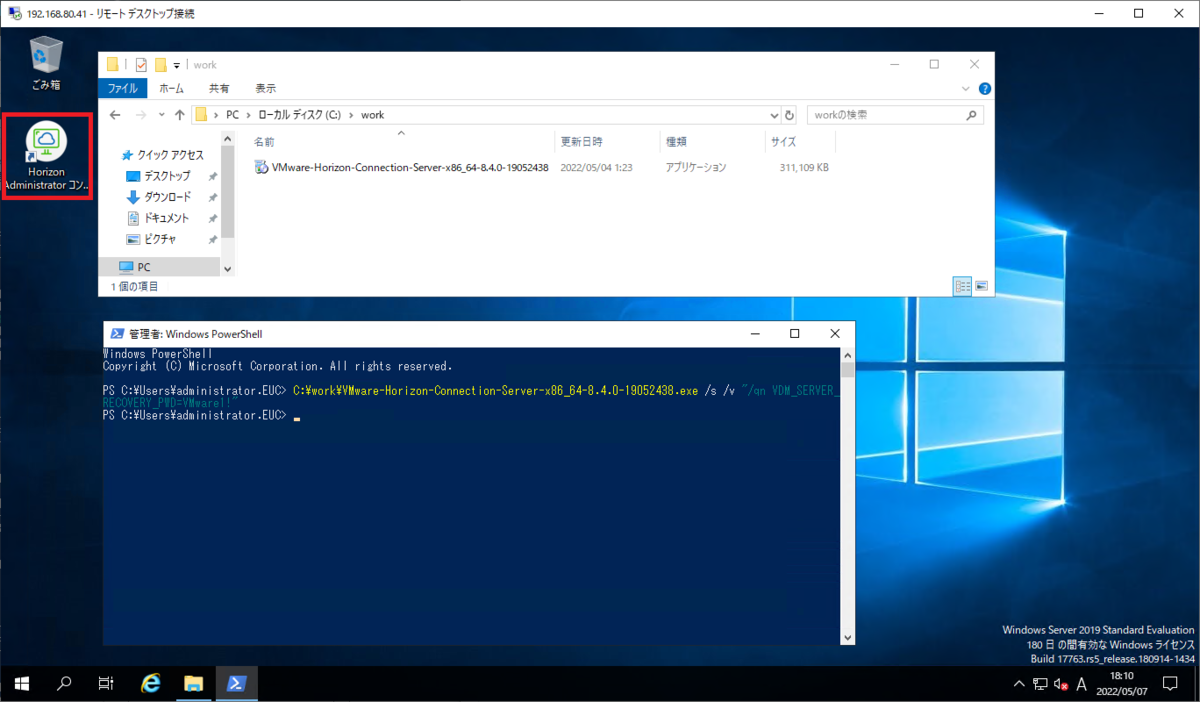
Task: Click the PowerShell prompt cursor line
Action: pos(200,415)
